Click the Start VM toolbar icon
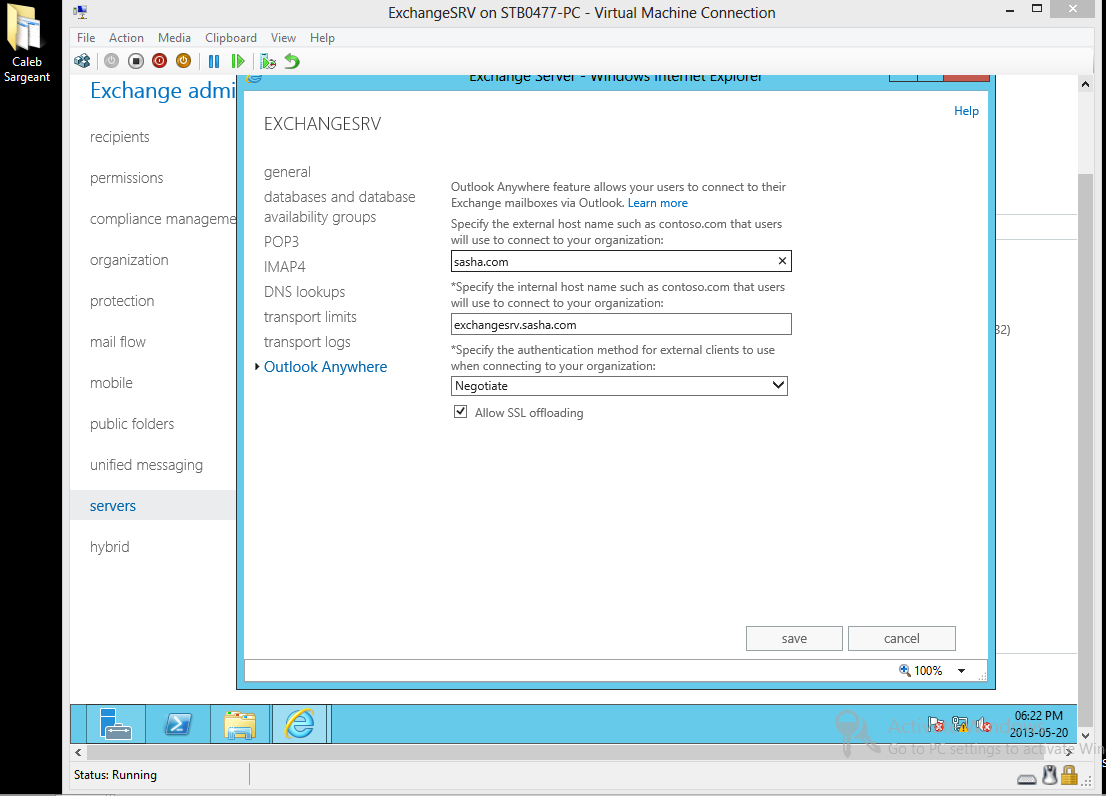The width and height of the screenshot is (1106, 796). tap(111, 61)
